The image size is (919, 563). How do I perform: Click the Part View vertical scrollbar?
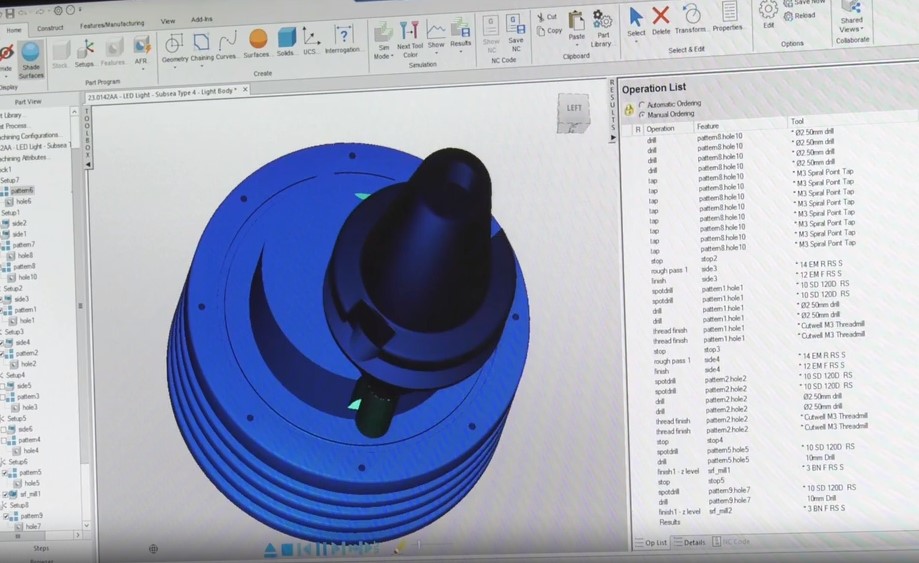tap(80, 305)
